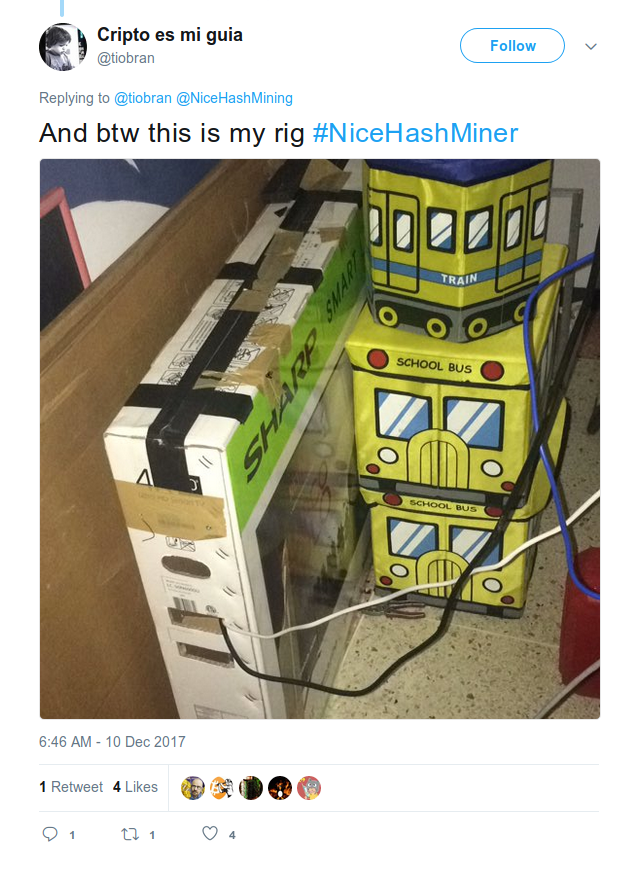
Task: Click the Cripto es mi guia display name
Action: [170, 34]
